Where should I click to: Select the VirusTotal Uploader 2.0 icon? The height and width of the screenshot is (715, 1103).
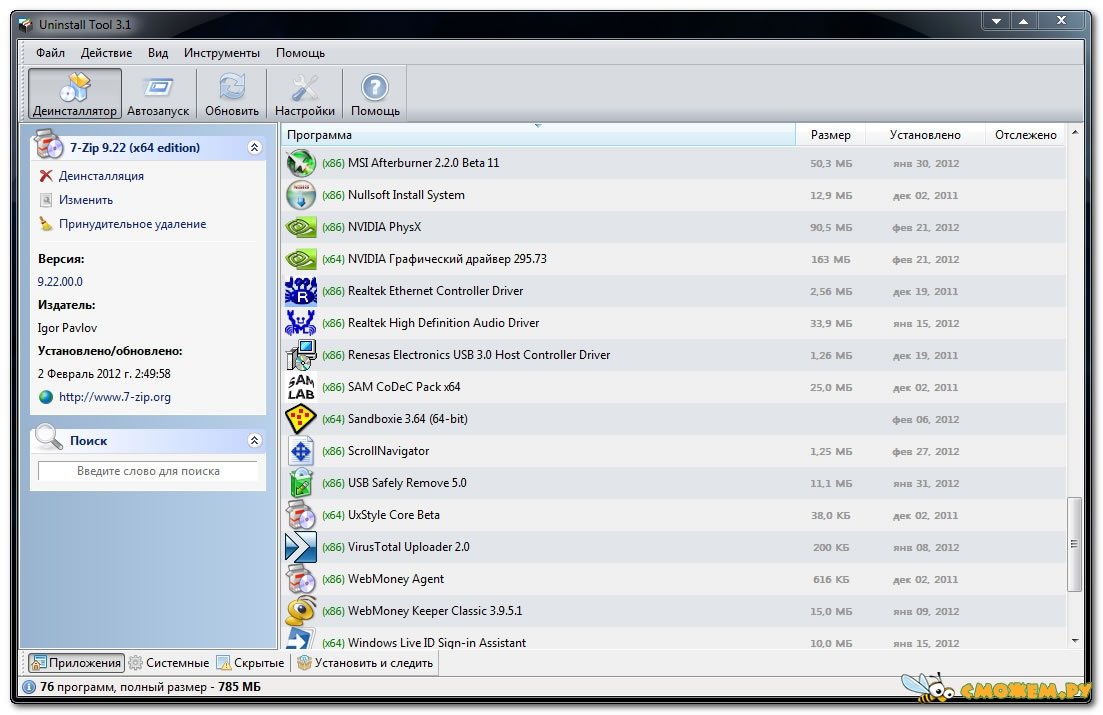coord(301,547)
